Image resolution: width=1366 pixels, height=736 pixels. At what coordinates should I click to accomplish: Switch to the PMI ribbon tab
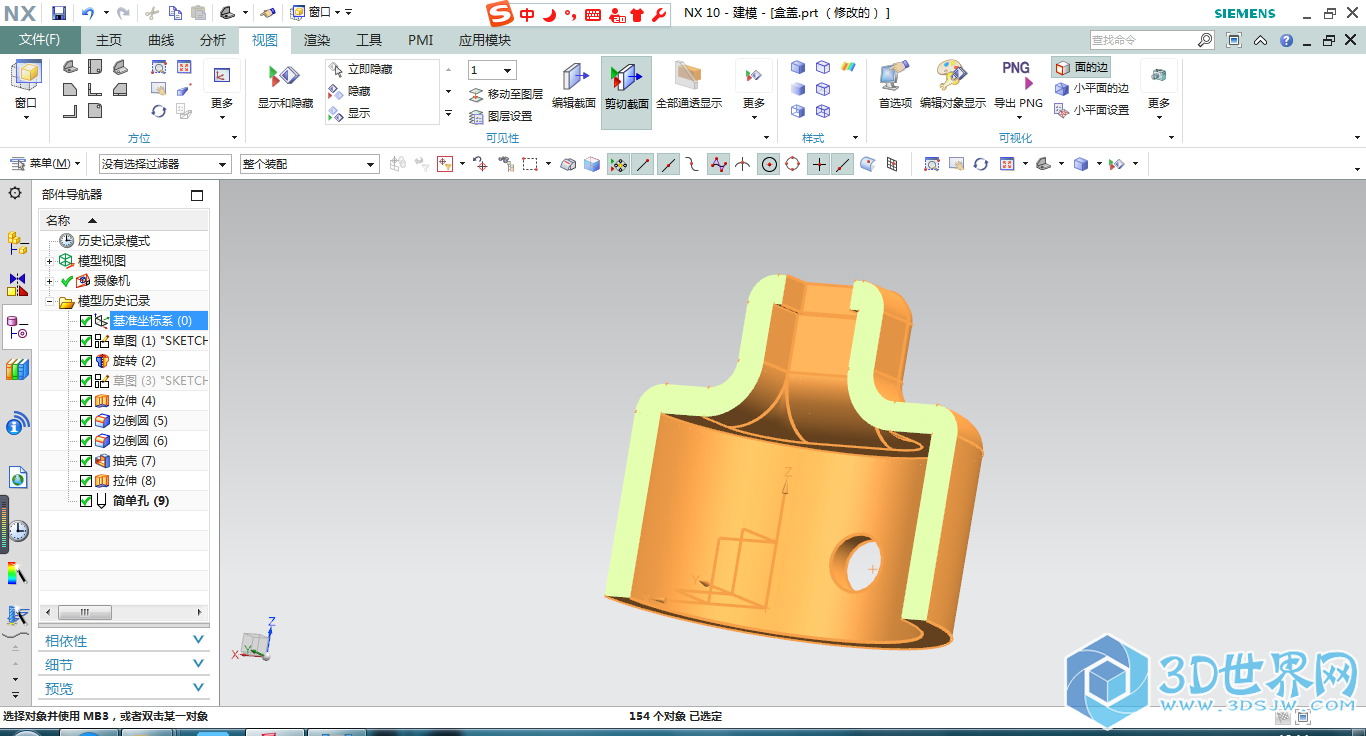pos(420,40)
